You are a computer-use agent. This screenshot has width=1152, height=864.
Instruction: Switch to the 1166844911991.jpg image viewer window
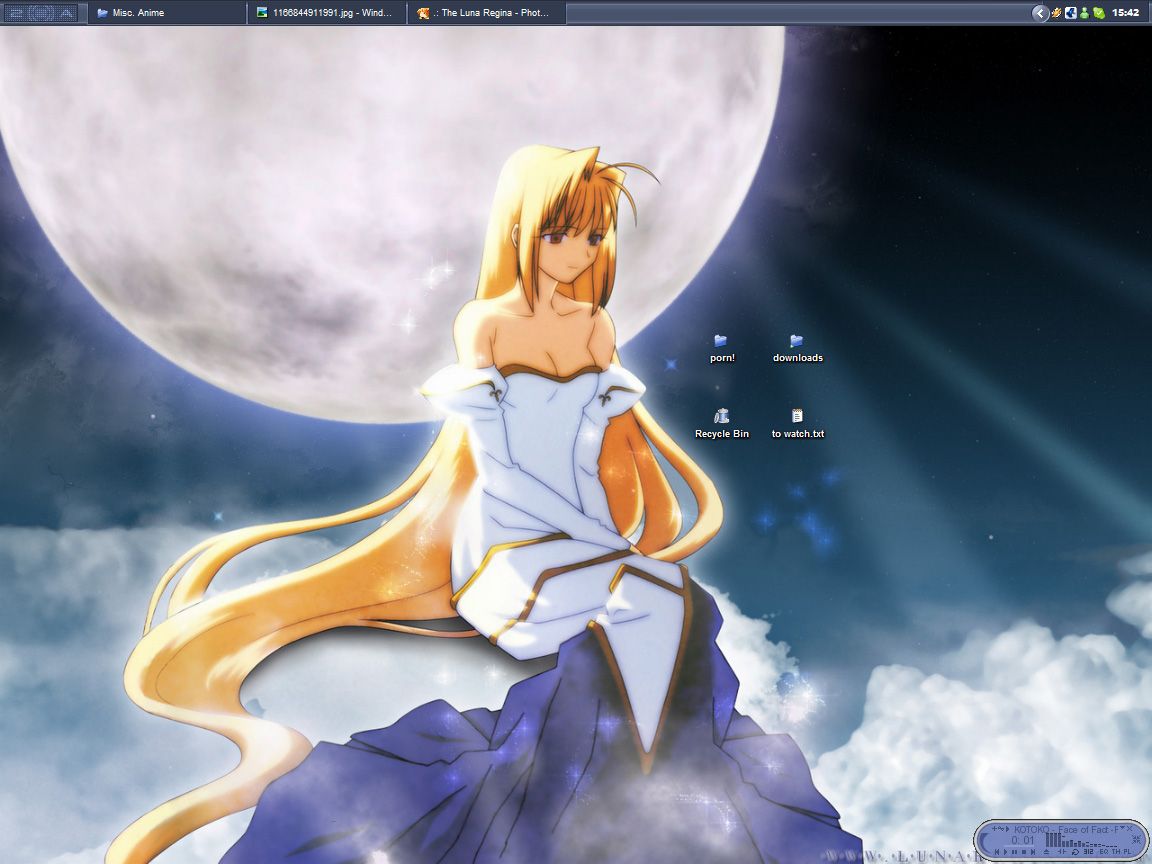click(327, 12)
